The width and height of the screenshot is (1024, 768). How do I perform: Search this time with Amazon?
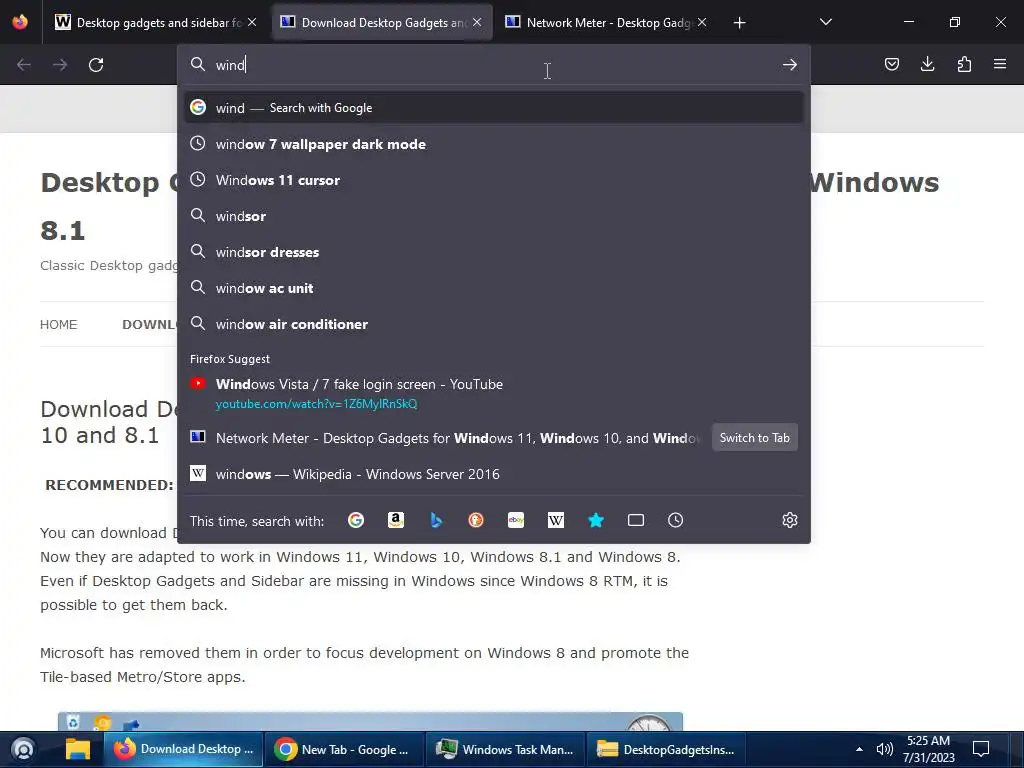396,520
